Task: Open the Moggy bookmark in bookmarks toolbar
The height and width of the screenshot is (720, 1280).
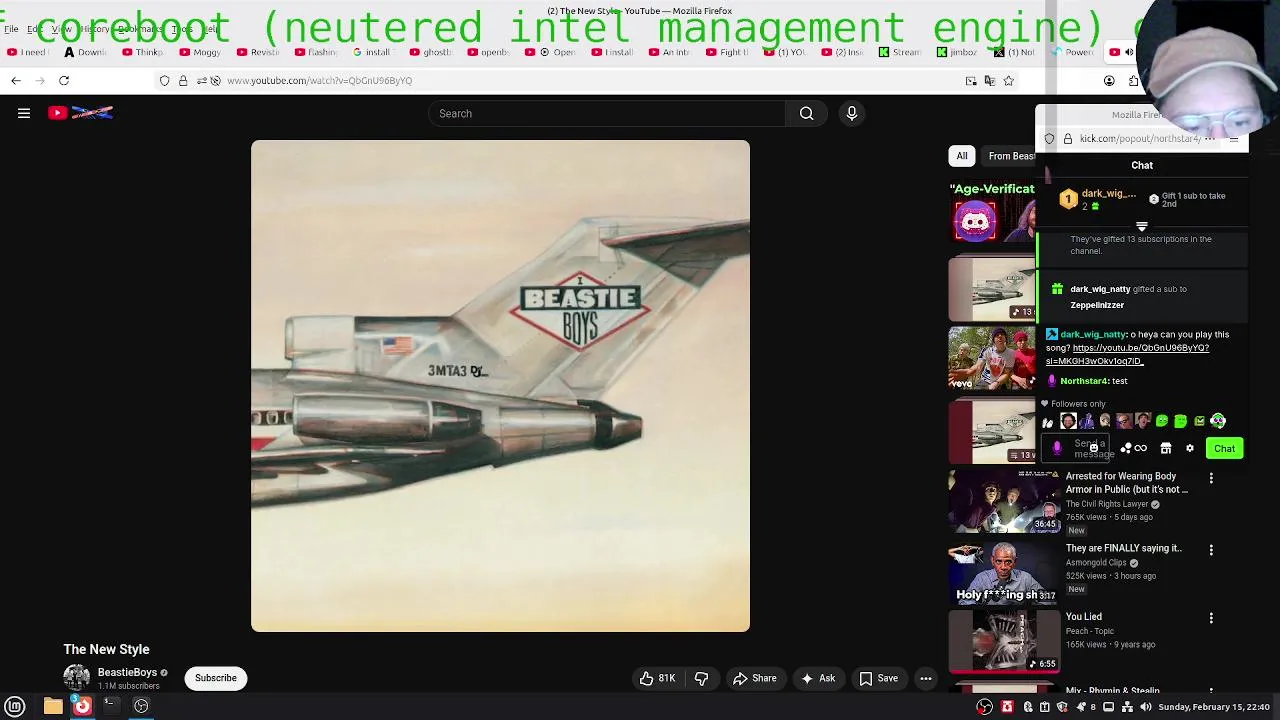Action: click(201, 52)
